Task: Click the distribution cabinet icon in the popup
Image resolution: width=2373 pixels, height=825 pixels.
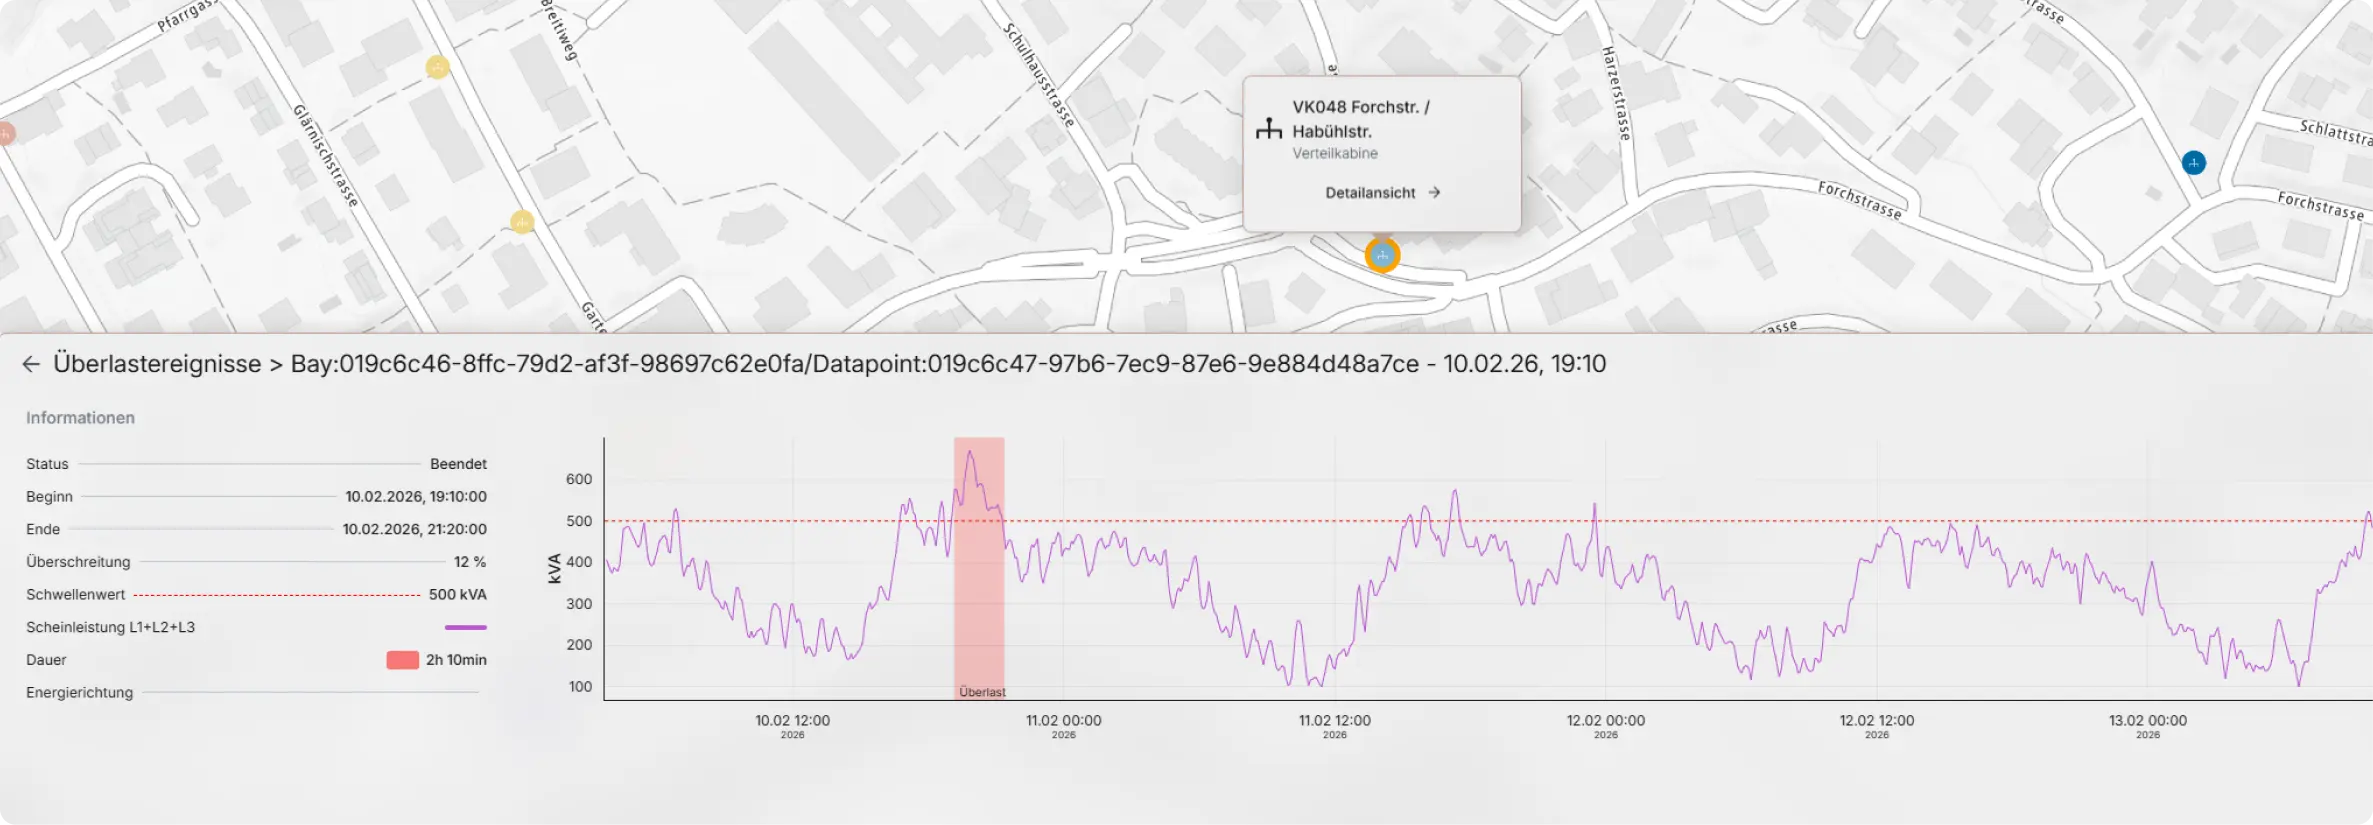Action: (1268, 128)
